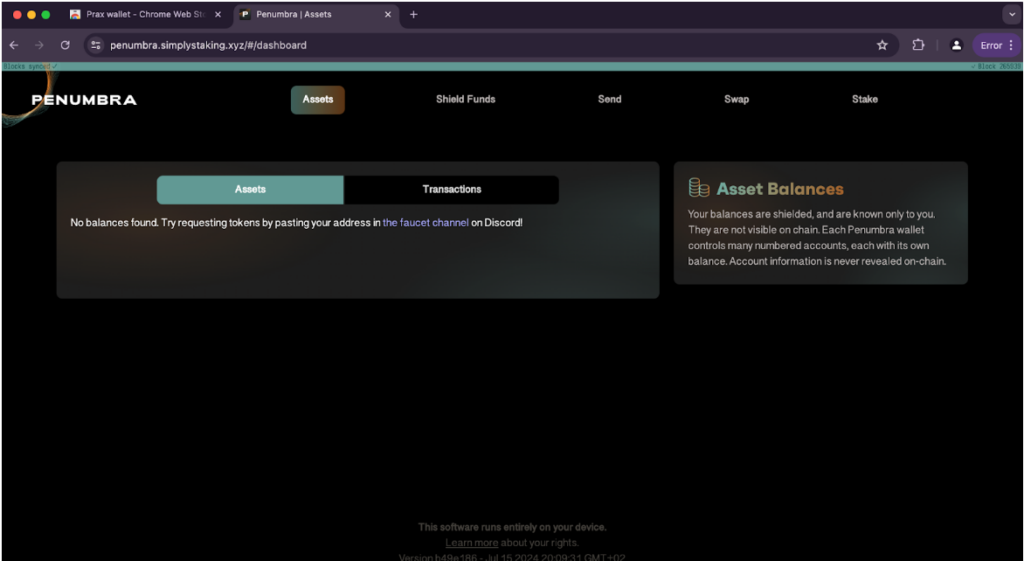Navigate to the Stake section

click(x=864, y=99)
